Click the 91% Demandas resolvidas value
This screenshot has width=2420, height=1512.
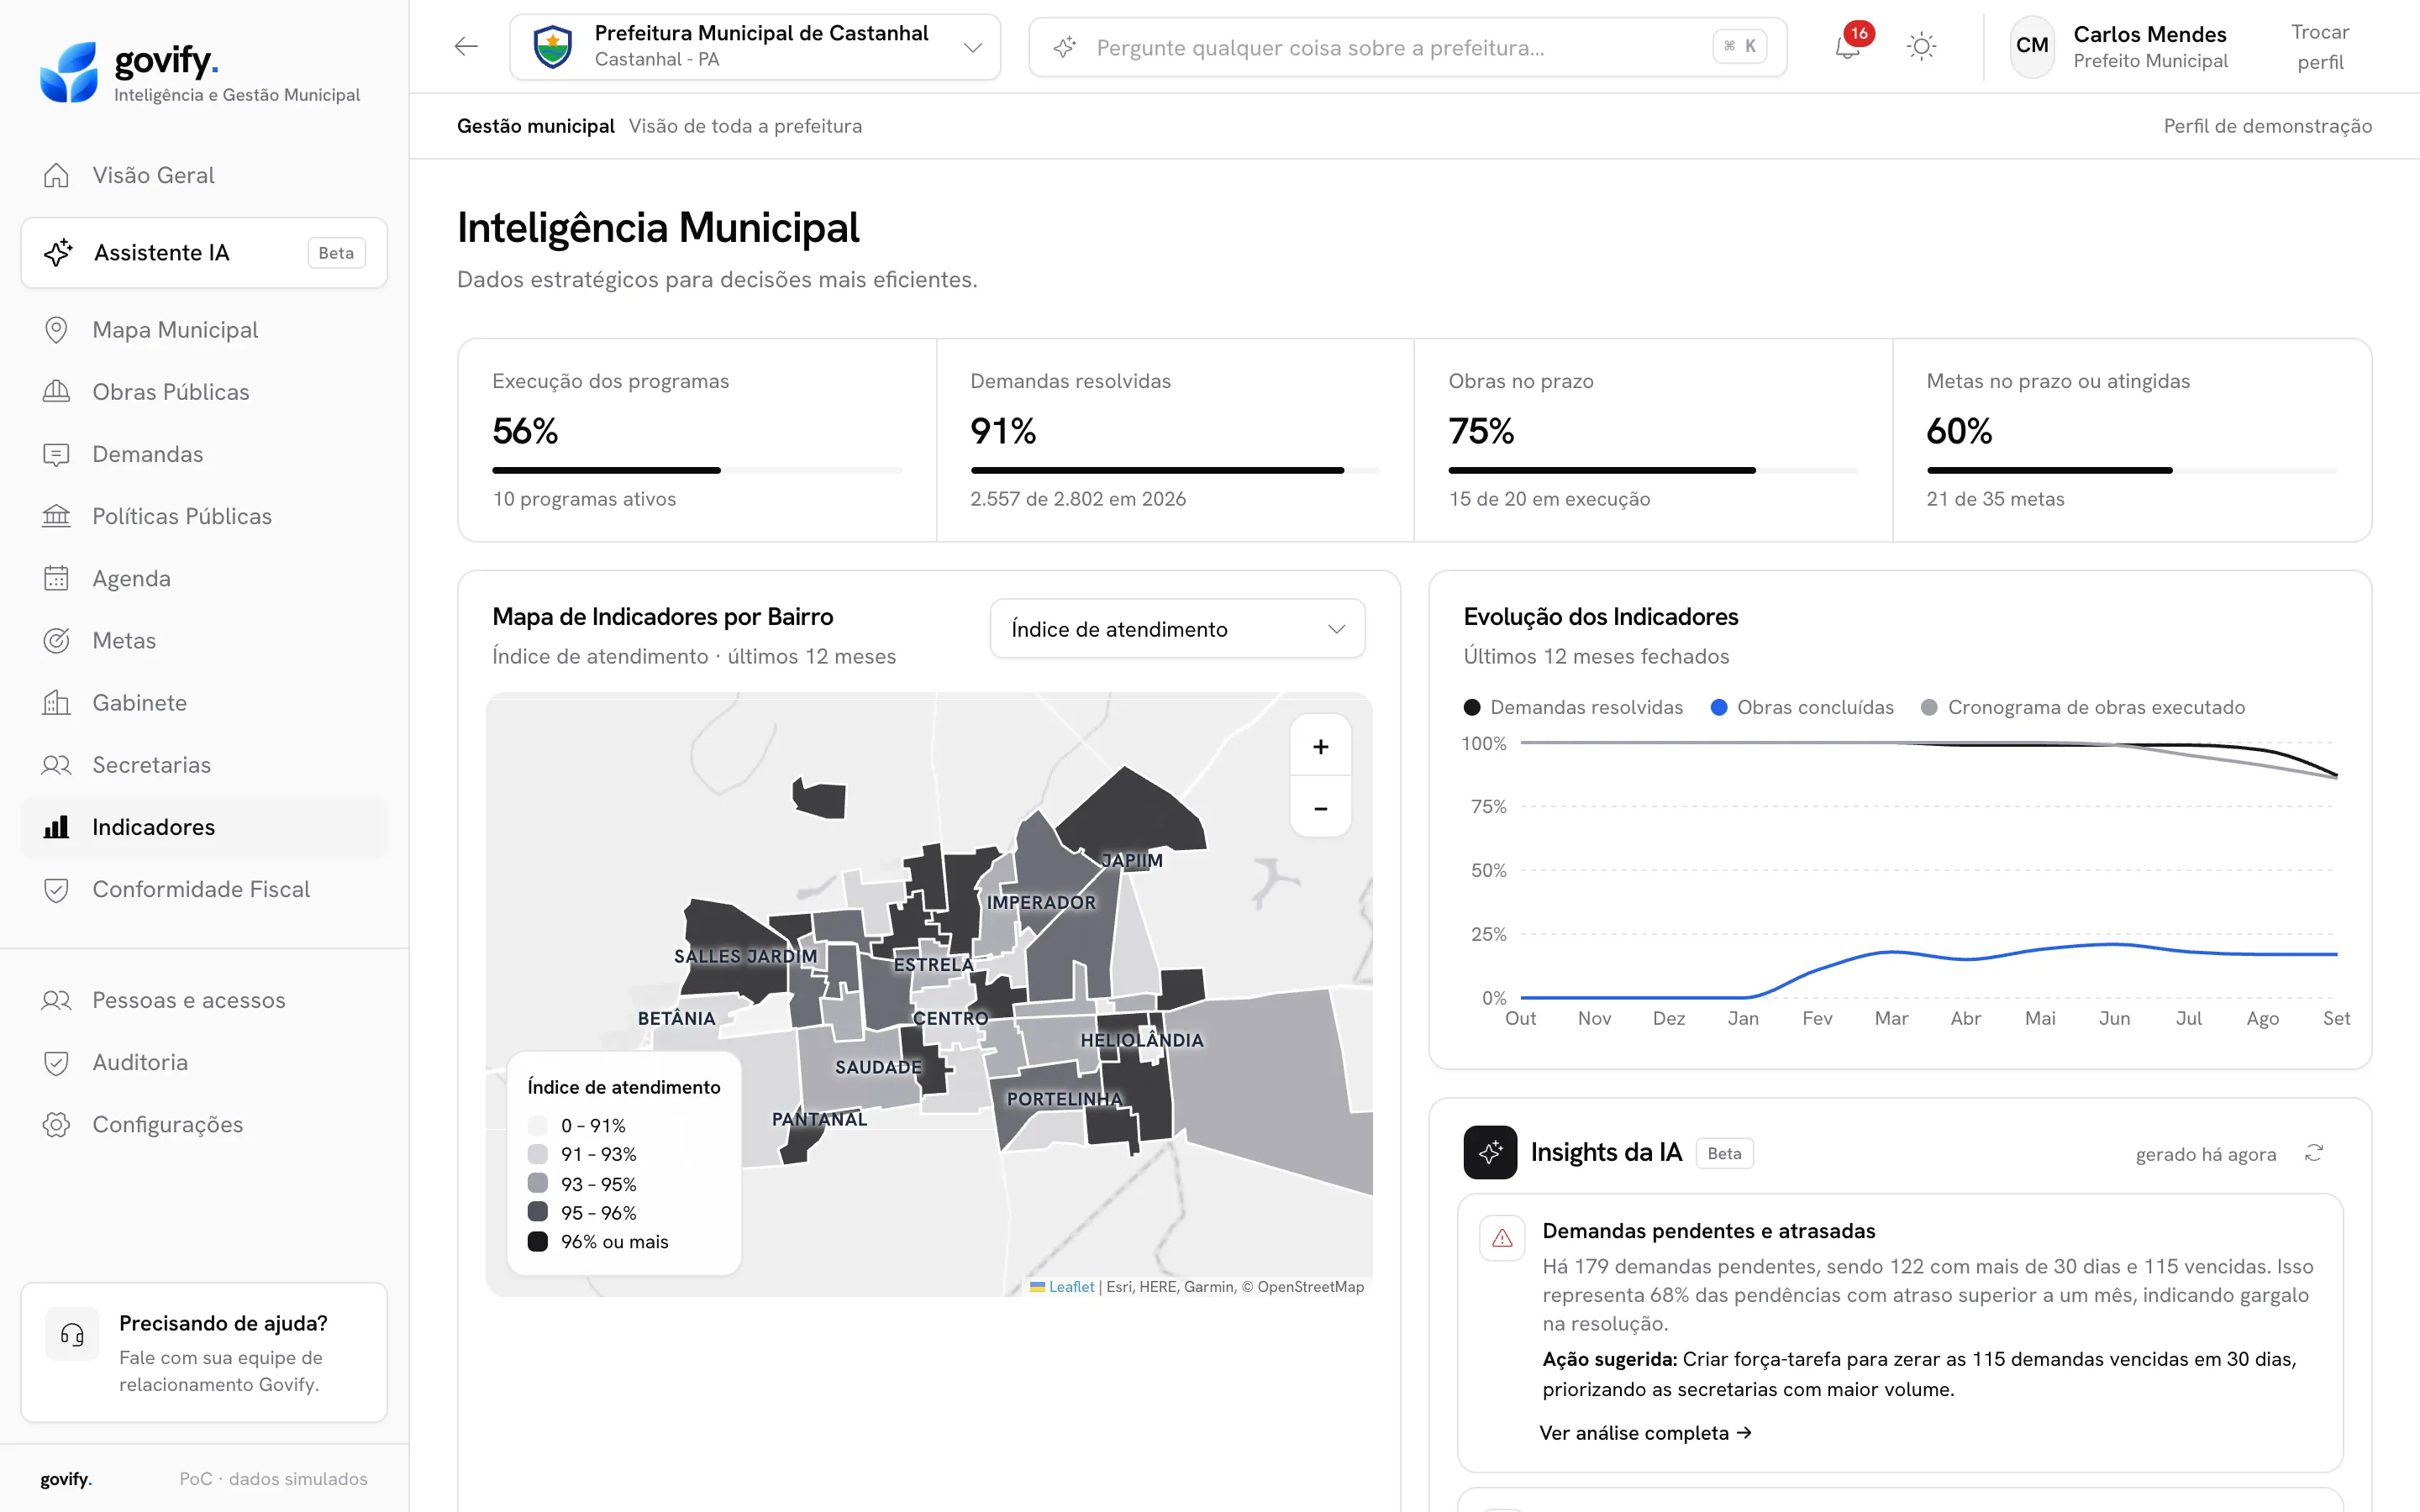coord(1003,431)
